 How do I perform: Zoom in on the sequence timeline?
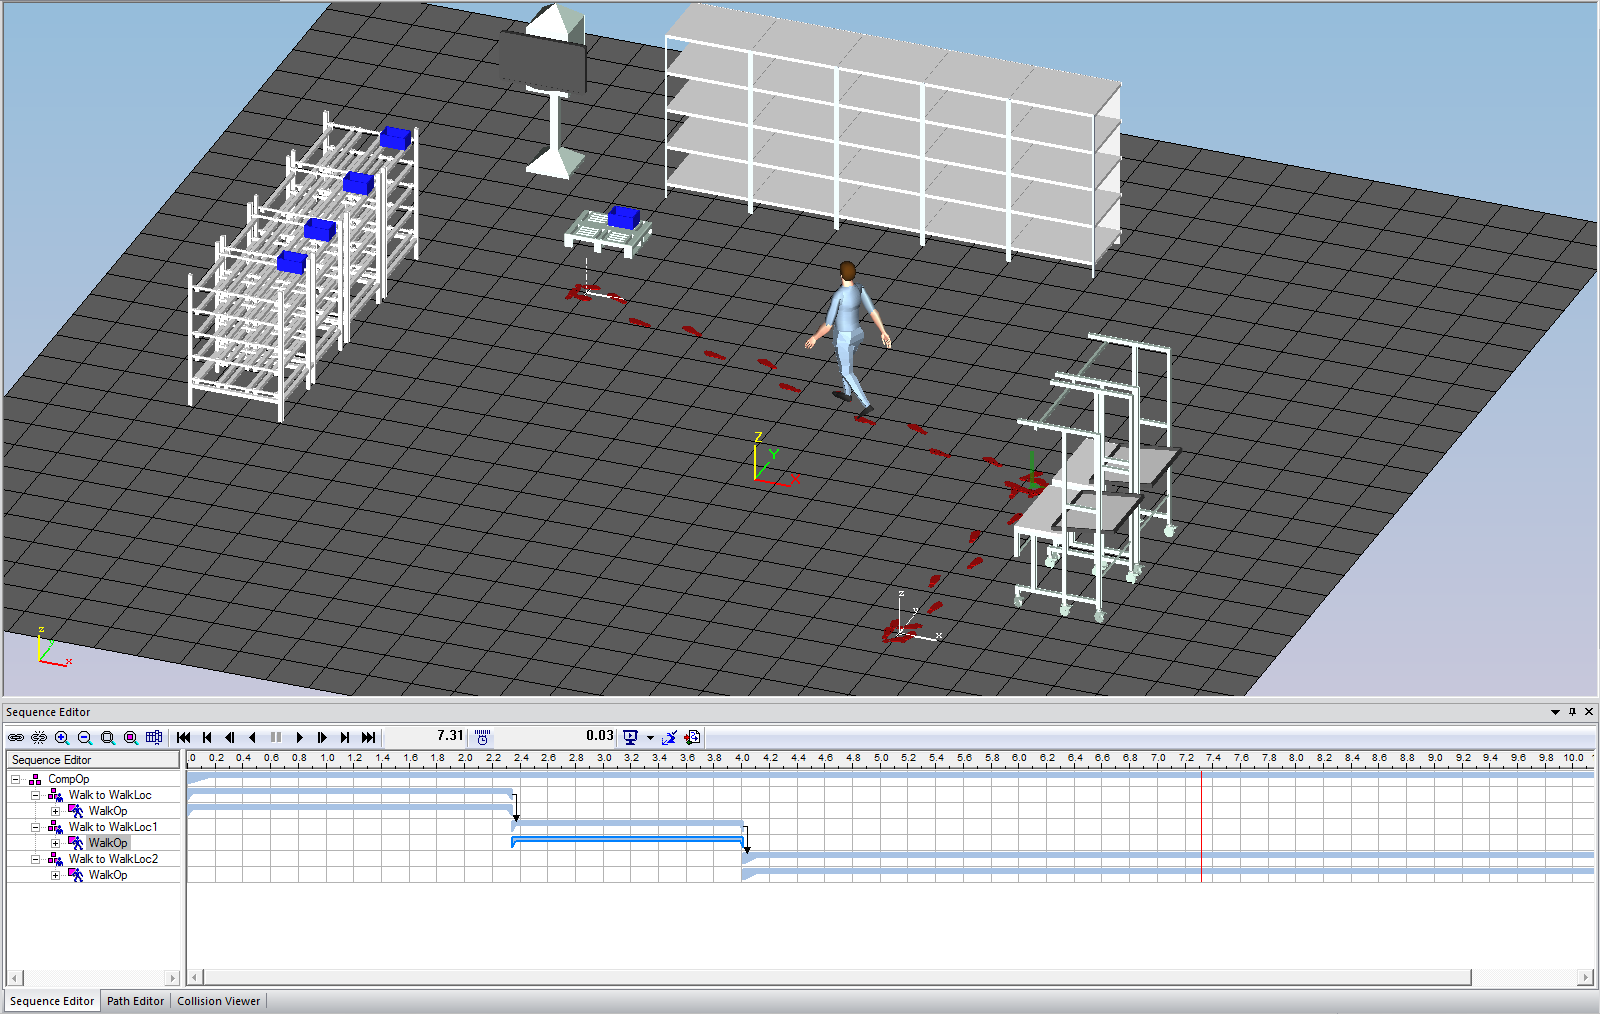tap(62, 738)
